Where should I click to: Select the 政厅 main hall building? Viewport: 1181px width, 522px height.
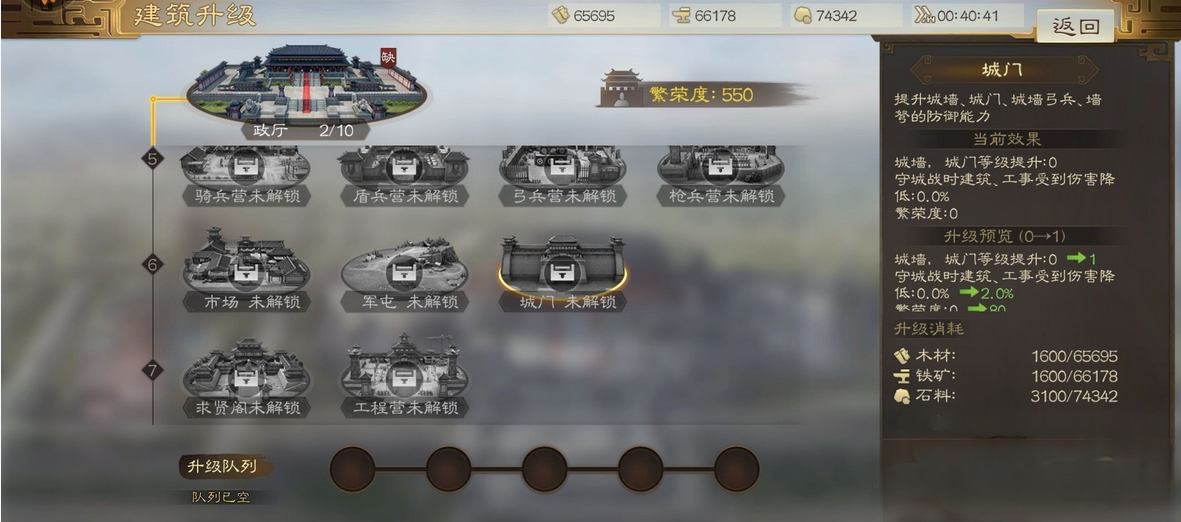(305, 90)
